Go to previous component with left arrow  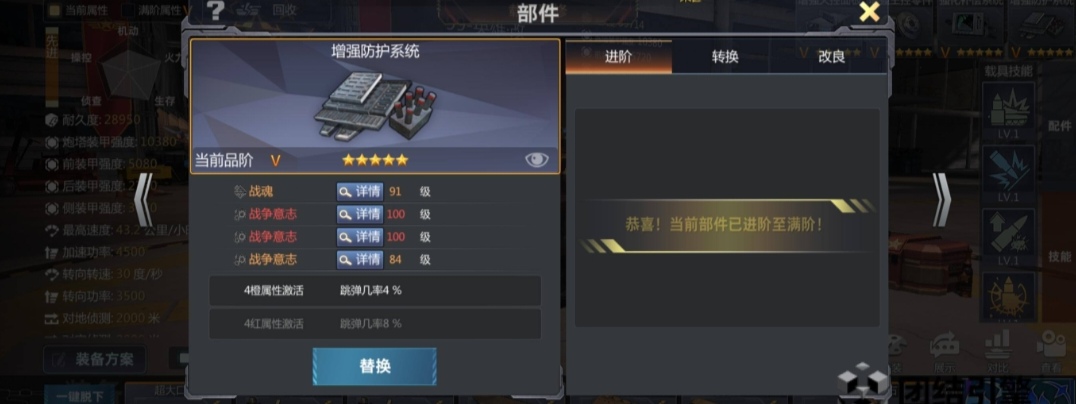(143, 200)
